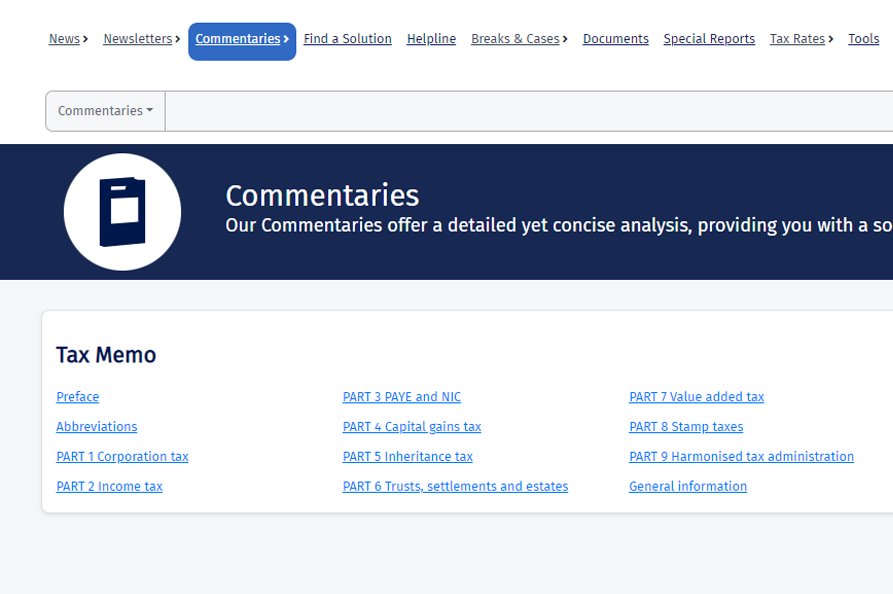Click the Tools navigation item
The width and height of the screenshot is (893, 594).
point(863,39)
